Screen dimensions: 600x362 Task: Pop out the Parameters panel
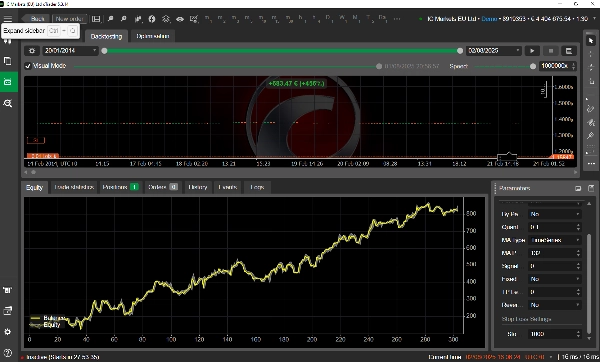(591, 188)
